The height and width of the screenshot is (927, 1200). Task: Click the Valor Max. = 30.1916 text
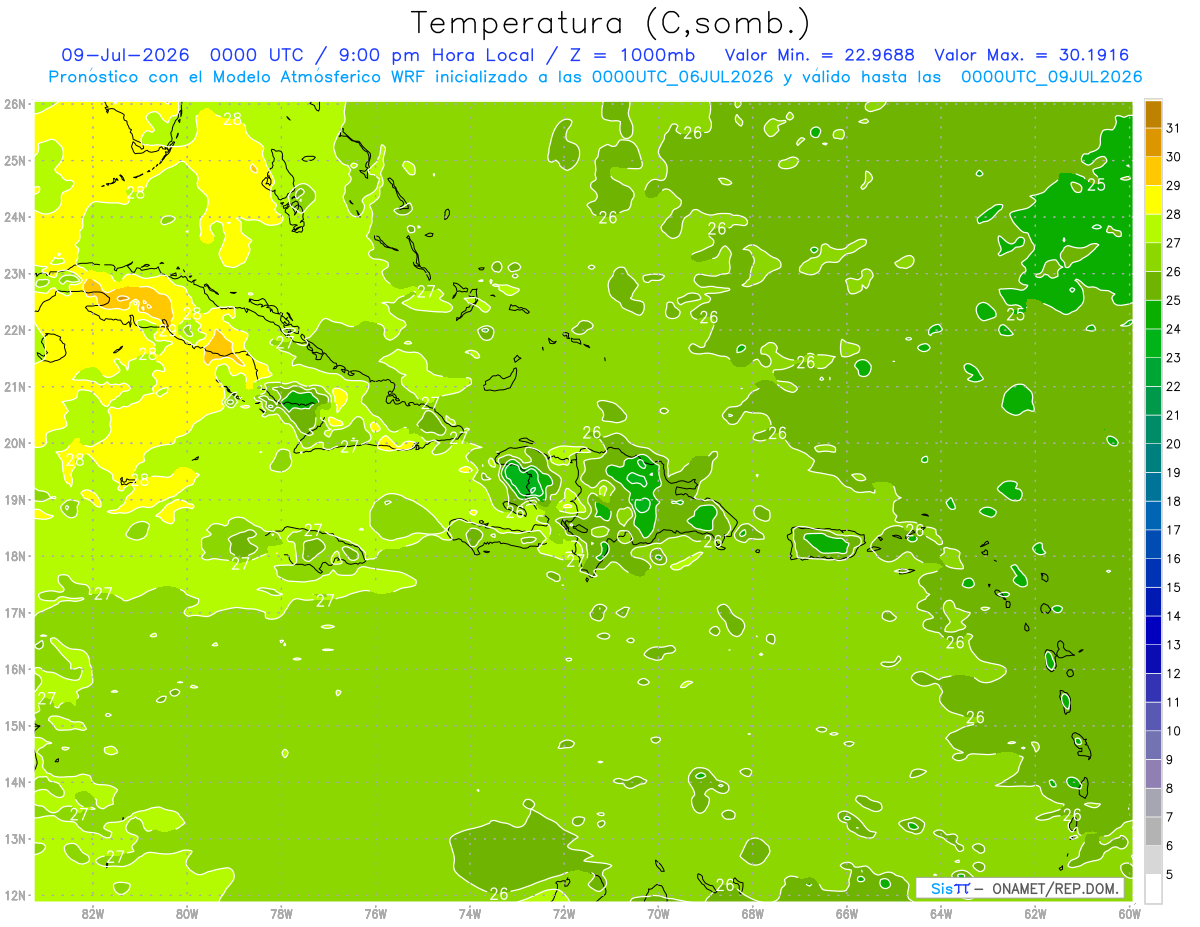coord(1031,55)
